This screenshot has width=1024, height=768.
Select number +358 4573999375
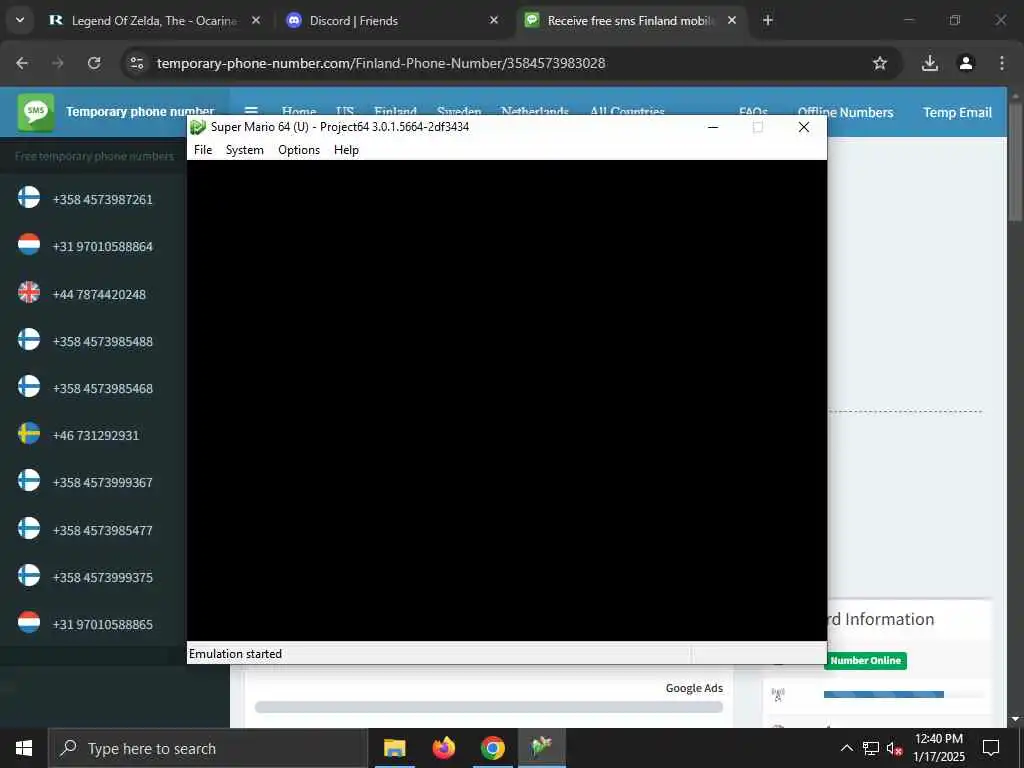[103, 577]
